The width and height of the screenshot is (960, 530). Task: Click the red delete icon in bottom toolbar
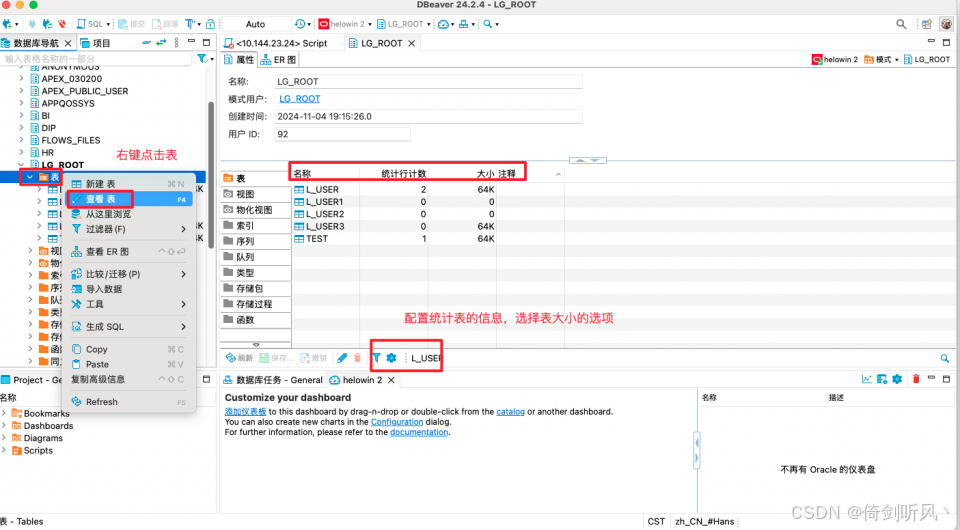[358, 358]
